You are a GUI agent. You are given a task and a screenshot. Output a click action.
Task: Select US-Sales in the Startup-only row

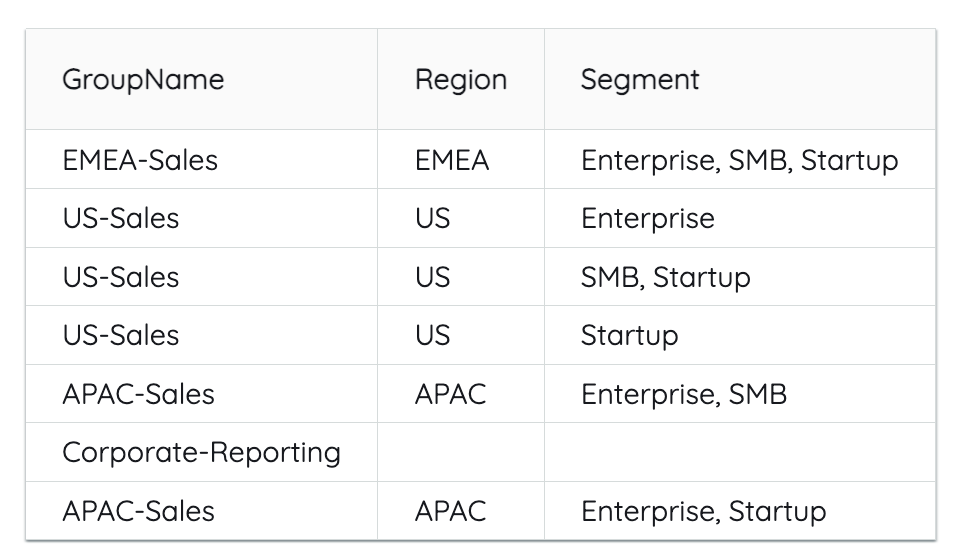click(x=121, y=335)
